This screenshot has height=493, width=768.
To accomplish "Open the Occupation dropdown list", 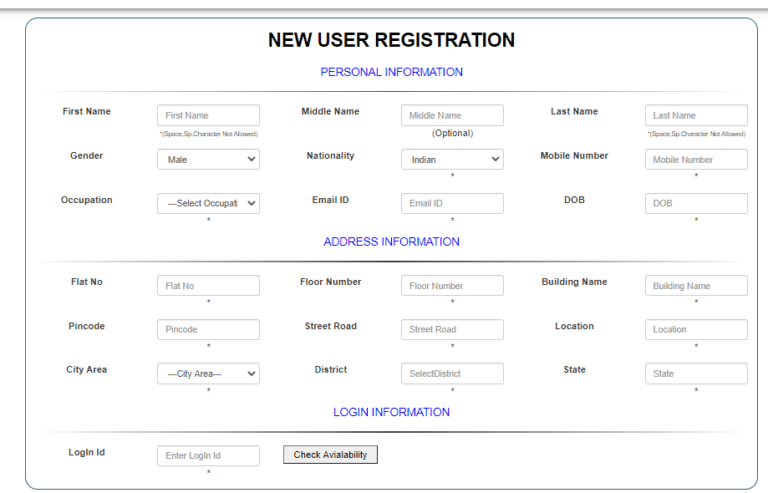I will (x=208, y=204).
